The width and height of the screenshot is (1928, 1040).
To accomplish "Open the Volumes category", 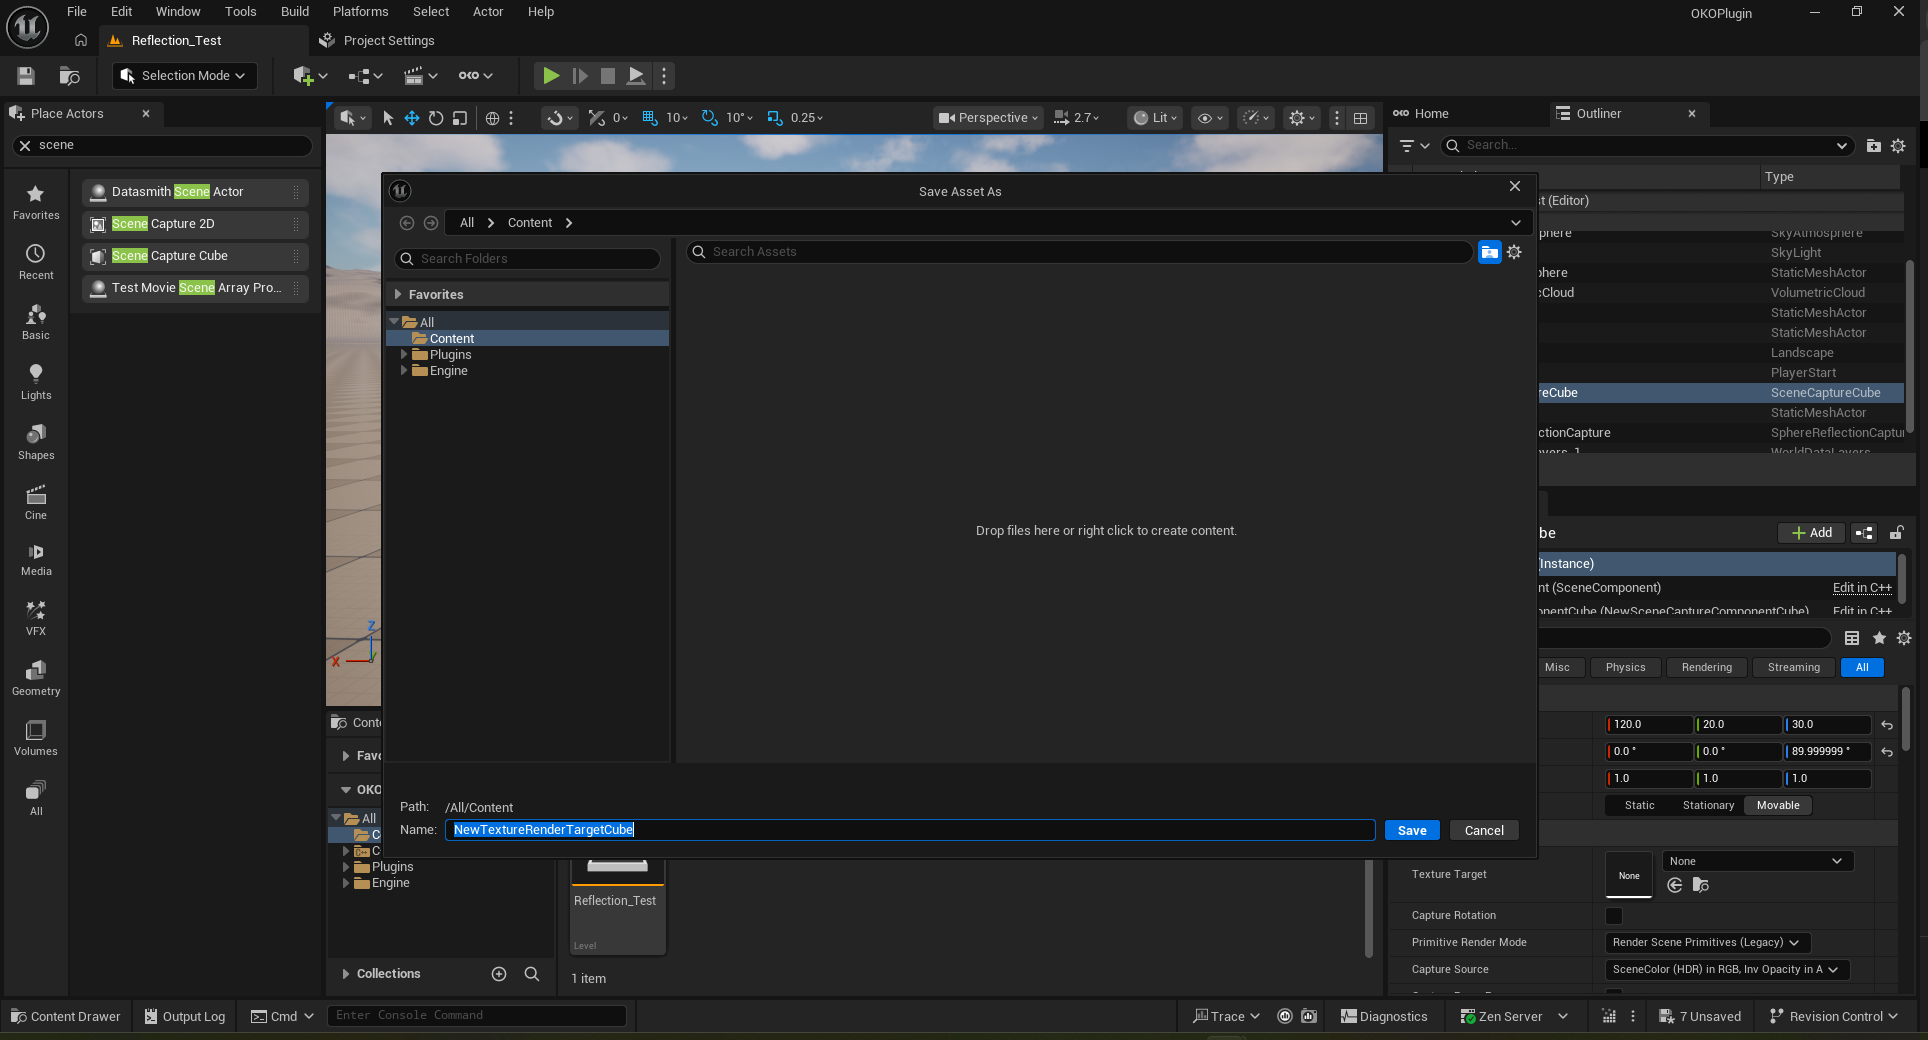I will pos(36,738).
